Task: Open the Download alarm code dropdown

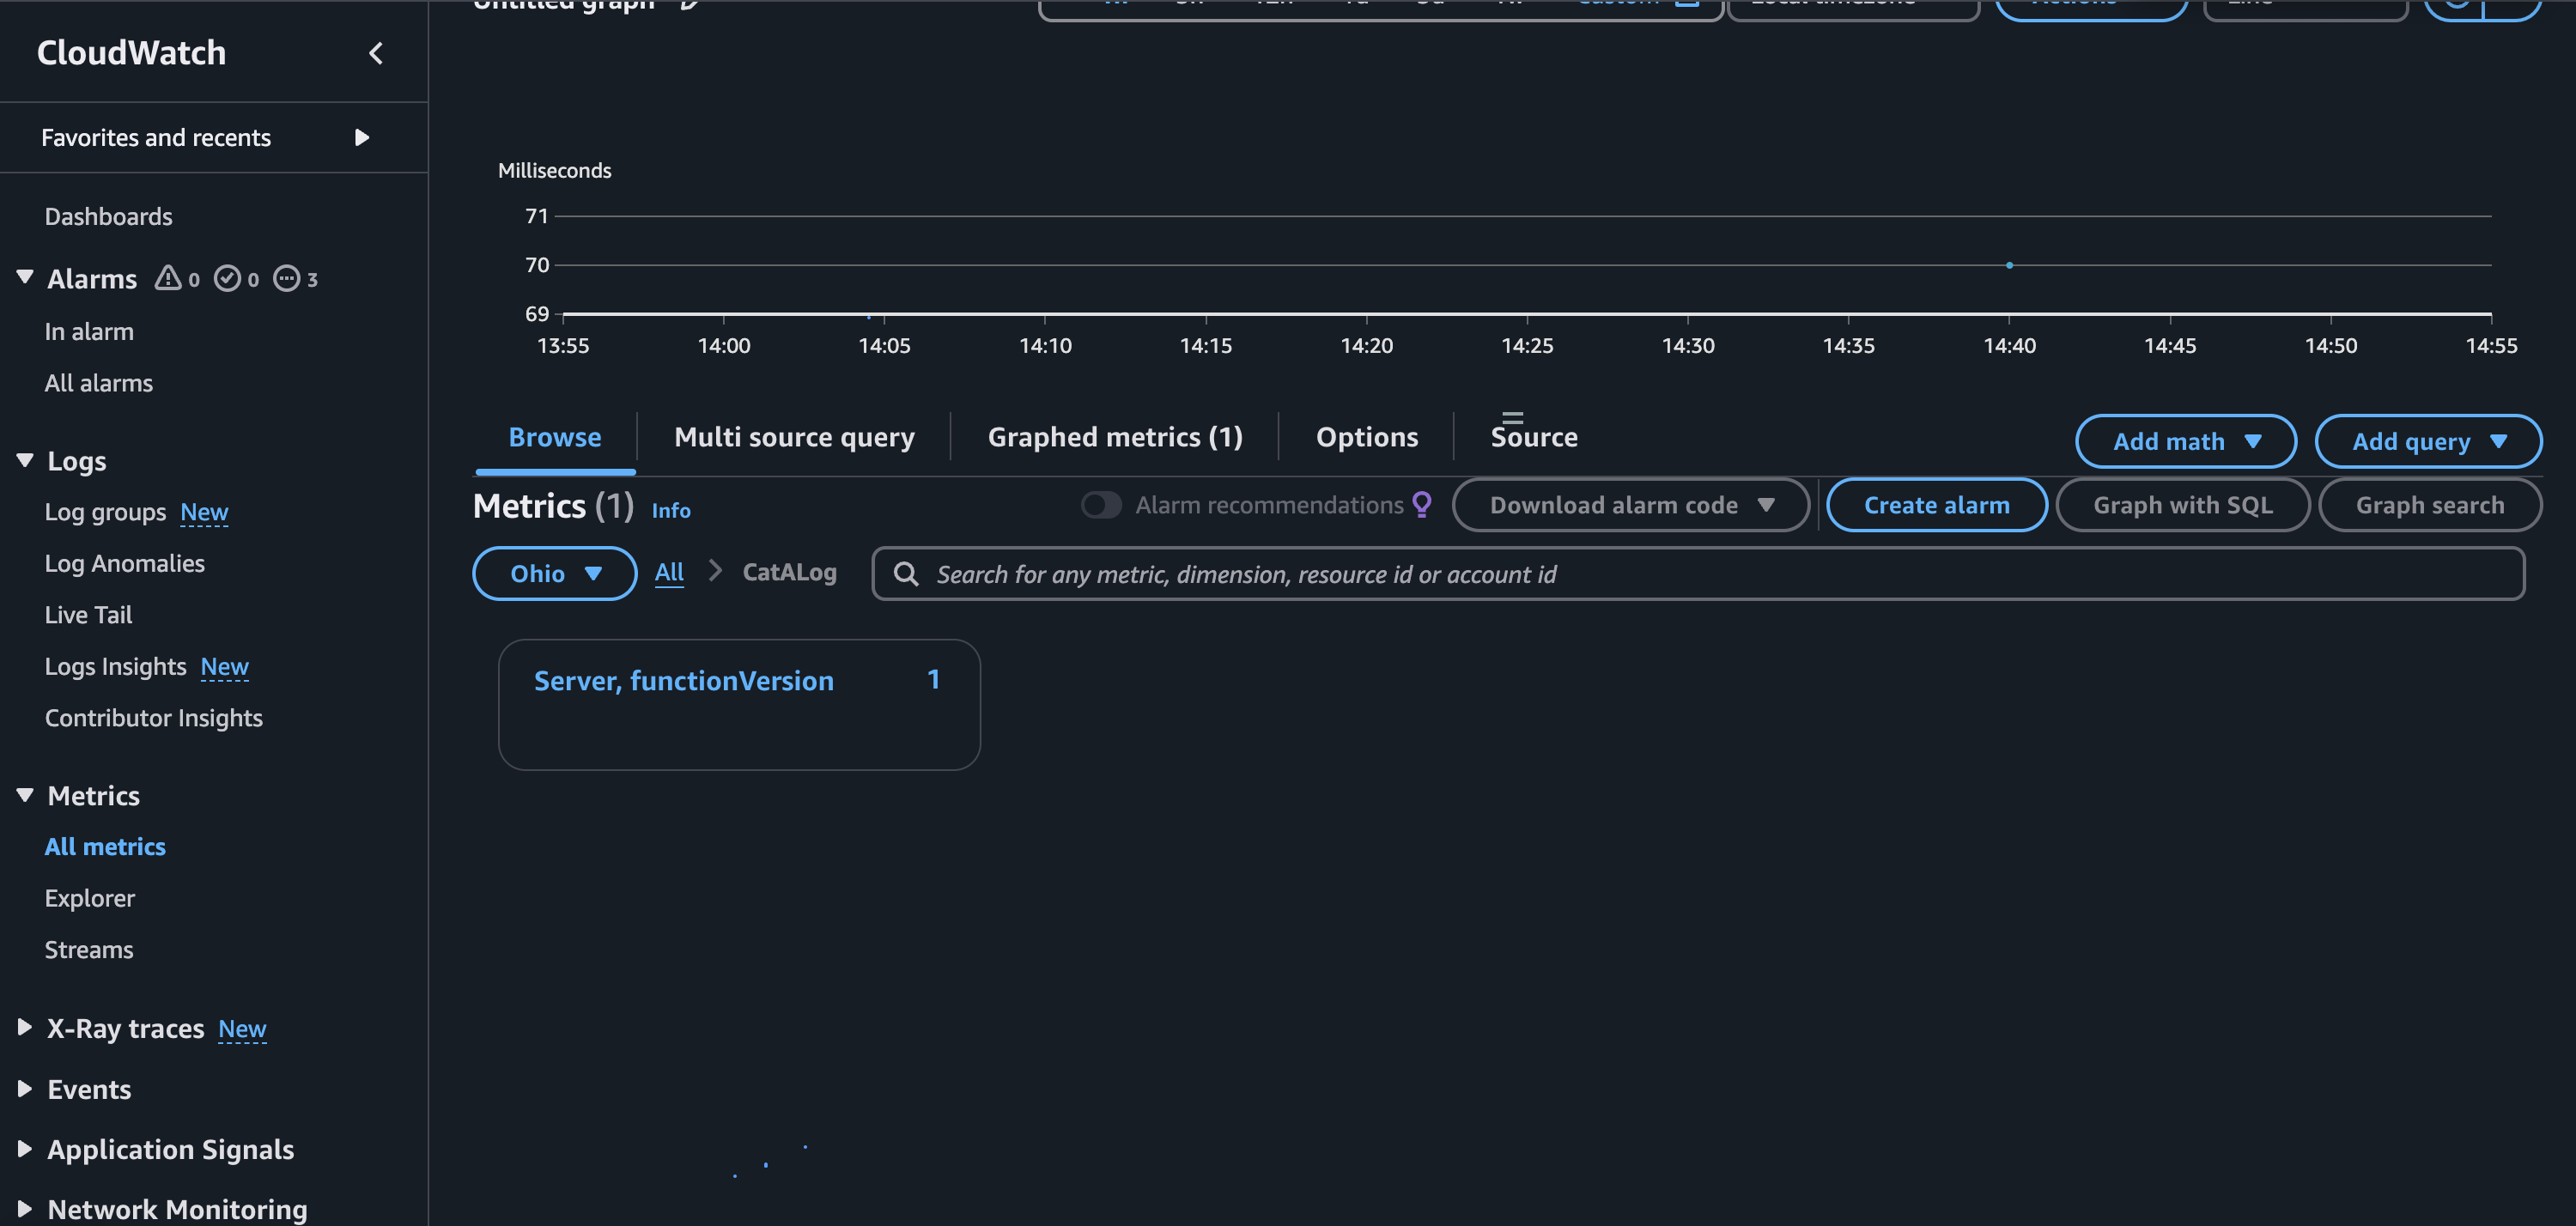Action: click(x=1631, y=505)
